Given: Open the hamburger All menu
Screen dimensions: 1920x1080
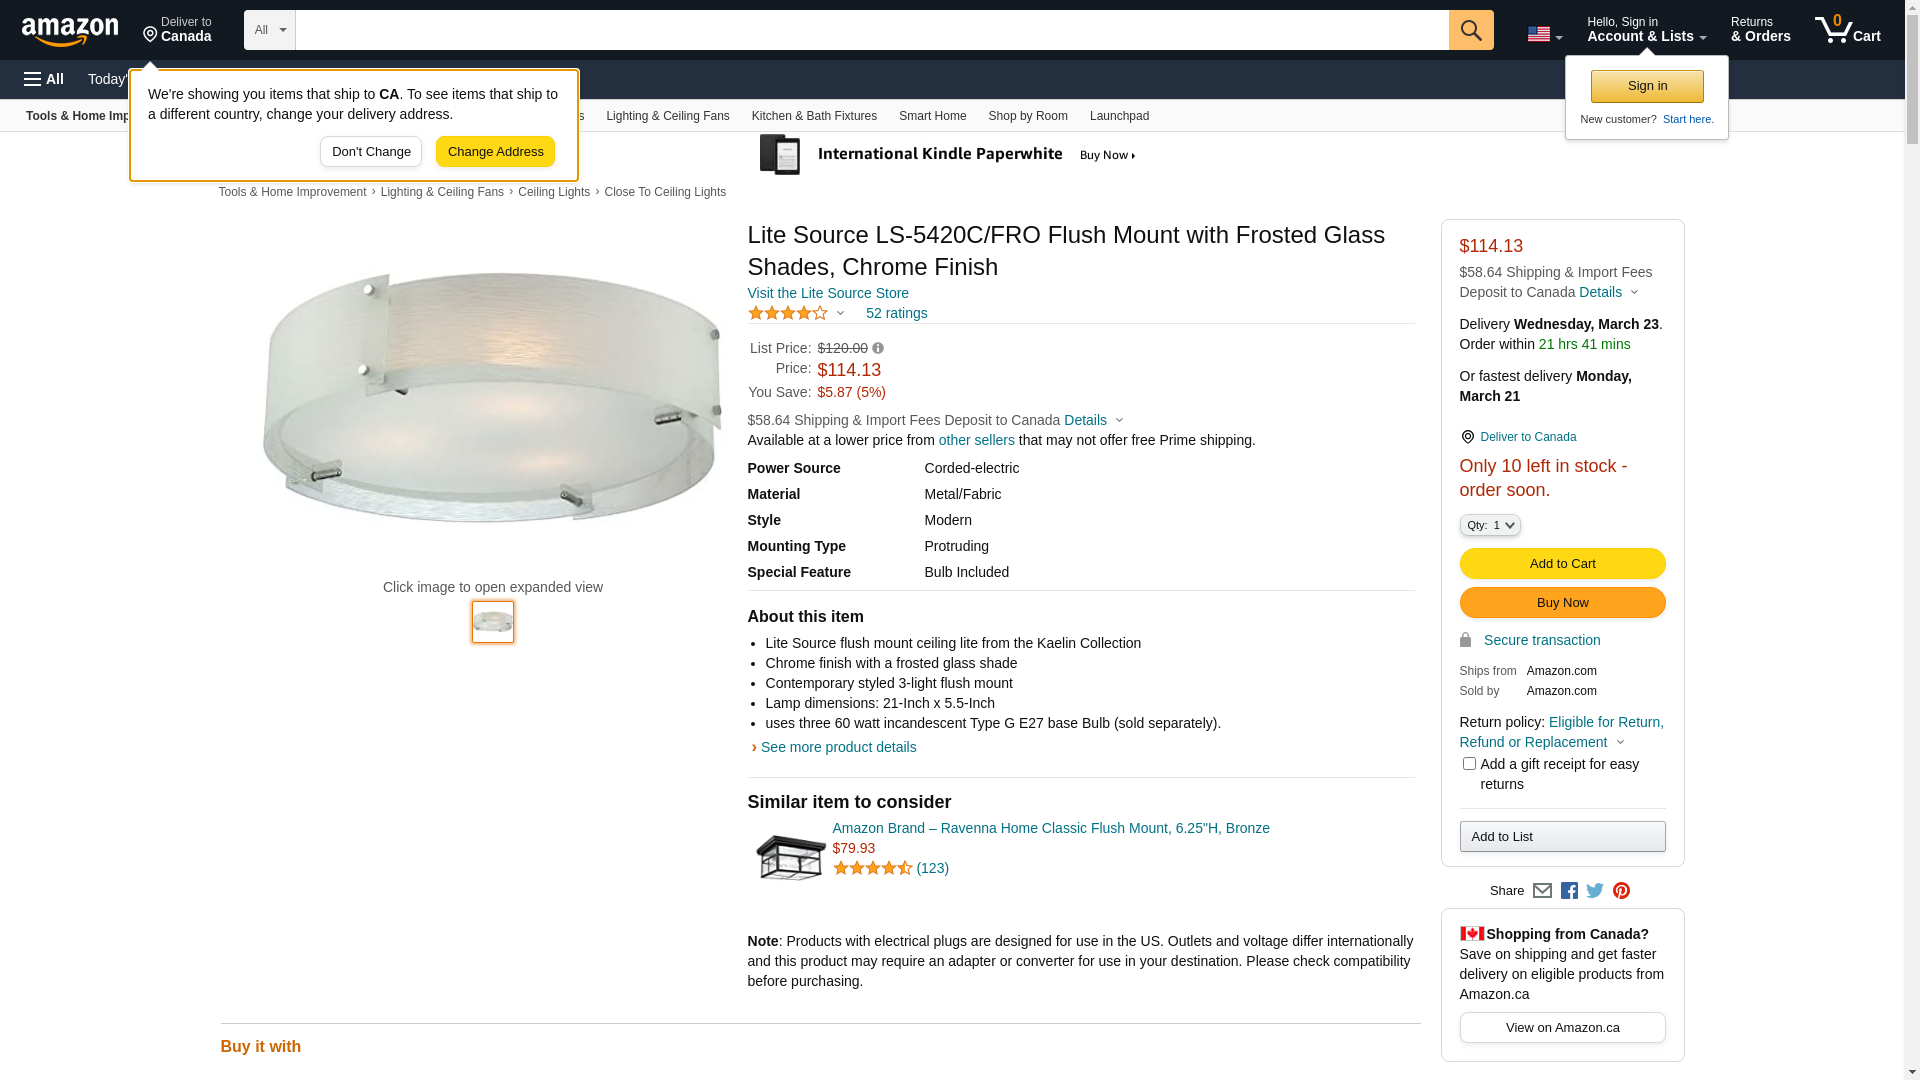Looking at the screenshot, I should coord(44,79).
